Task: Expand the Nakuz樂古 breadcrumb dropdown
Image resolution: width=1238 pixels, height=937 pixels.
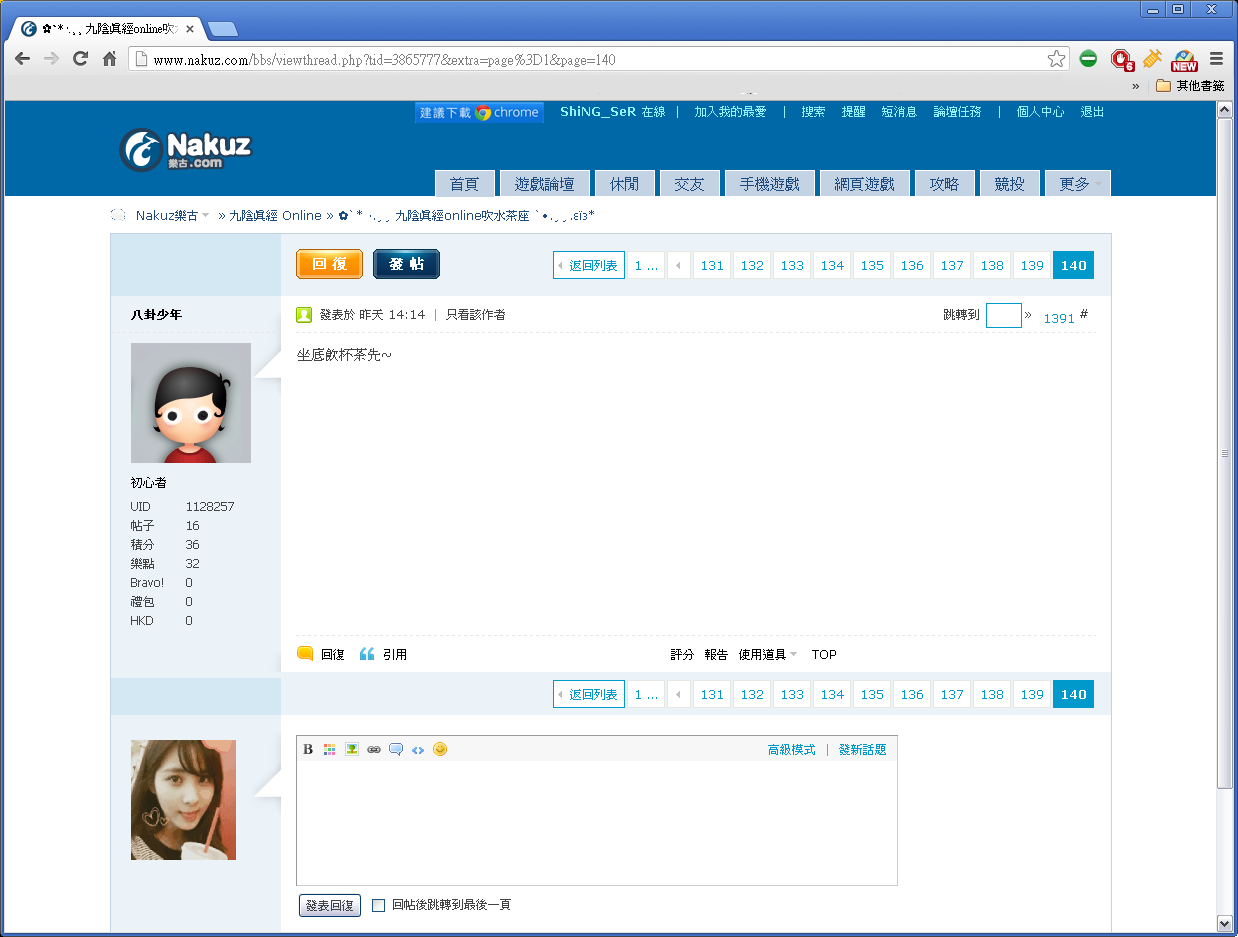Action: pos(205,216)
